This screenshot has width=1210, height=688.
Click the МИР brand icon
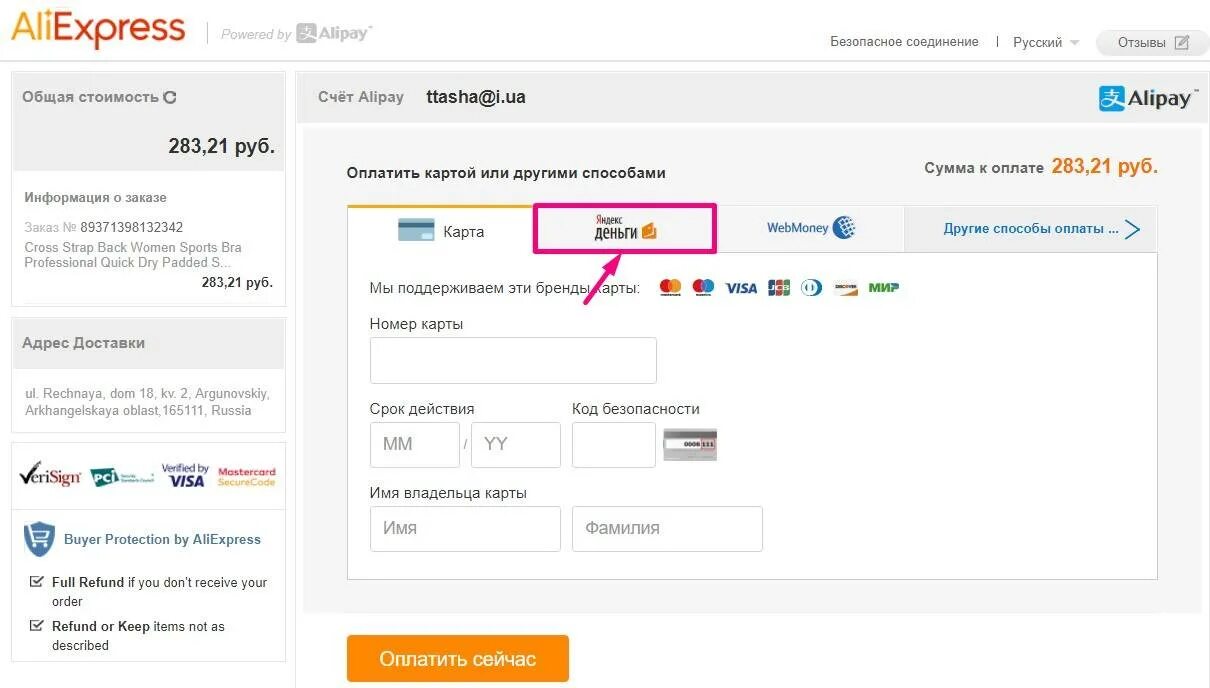pyautogui.click(x=884, y=288)
